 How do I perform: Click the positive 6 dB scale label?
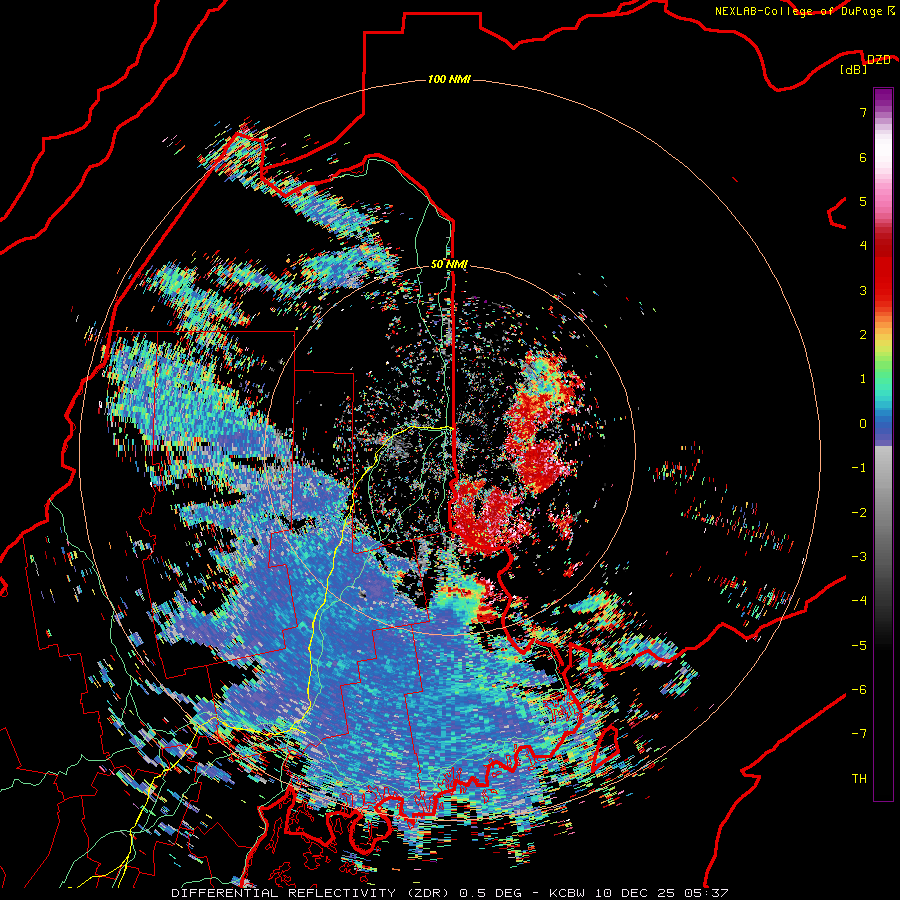click(863, 157)
